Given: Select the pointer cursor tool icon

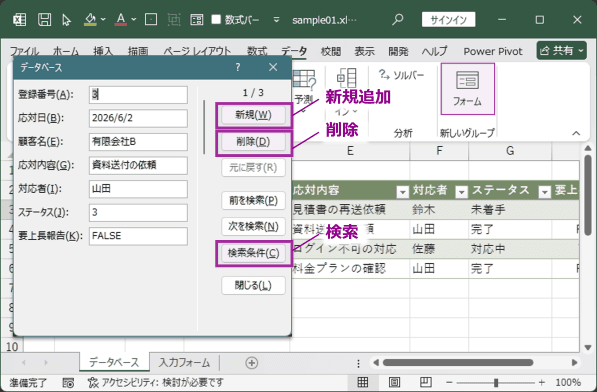Looking at the screenshot, I should (67, 20).
